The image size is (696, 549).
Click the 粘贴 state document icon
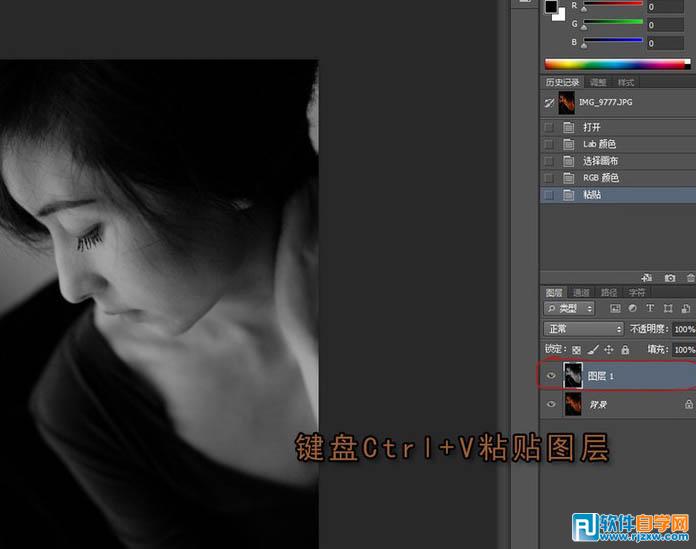(569, 195)
